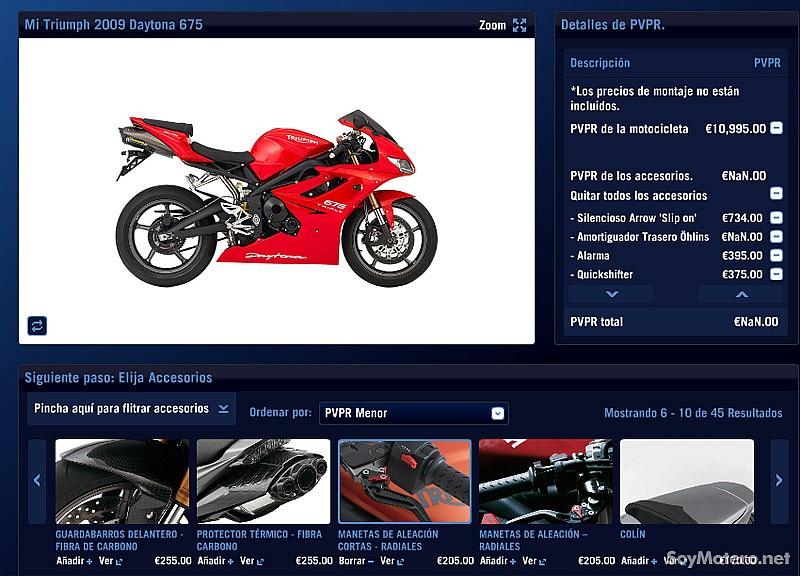
Task: Click the Quitar todos los accesorios text
Action: point(639,196)
